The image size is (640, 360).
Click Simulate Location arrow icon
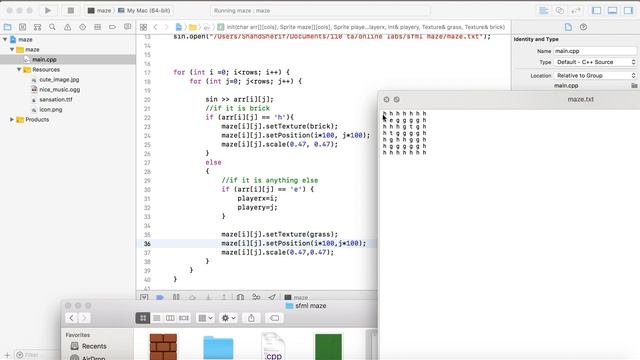point(272,298)
